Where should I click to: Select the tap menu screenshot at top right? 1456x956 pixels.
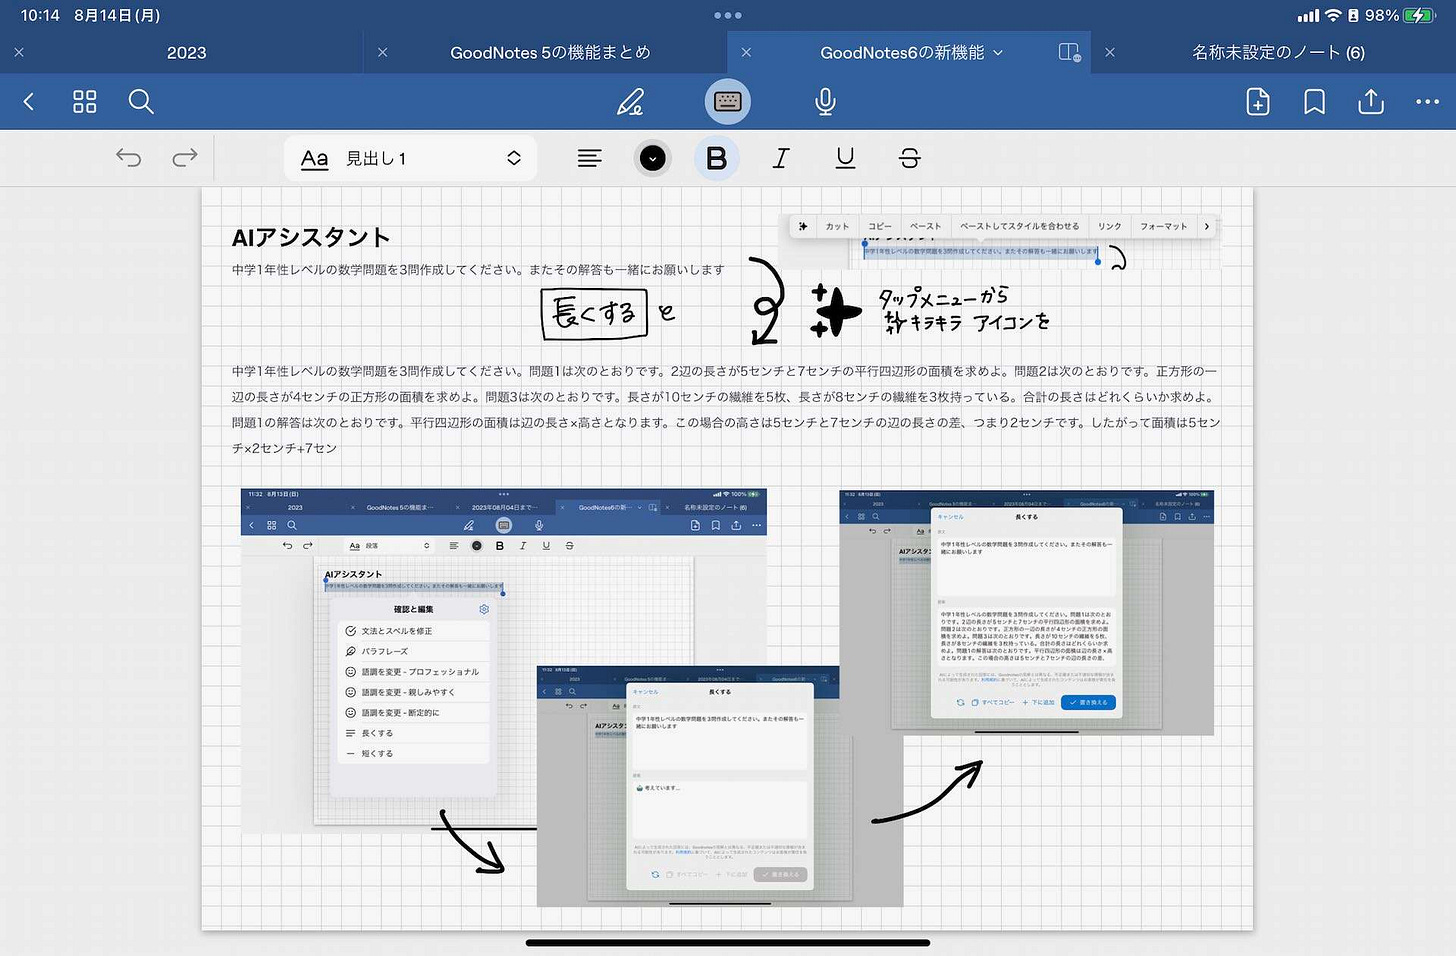click(1000, 241)
